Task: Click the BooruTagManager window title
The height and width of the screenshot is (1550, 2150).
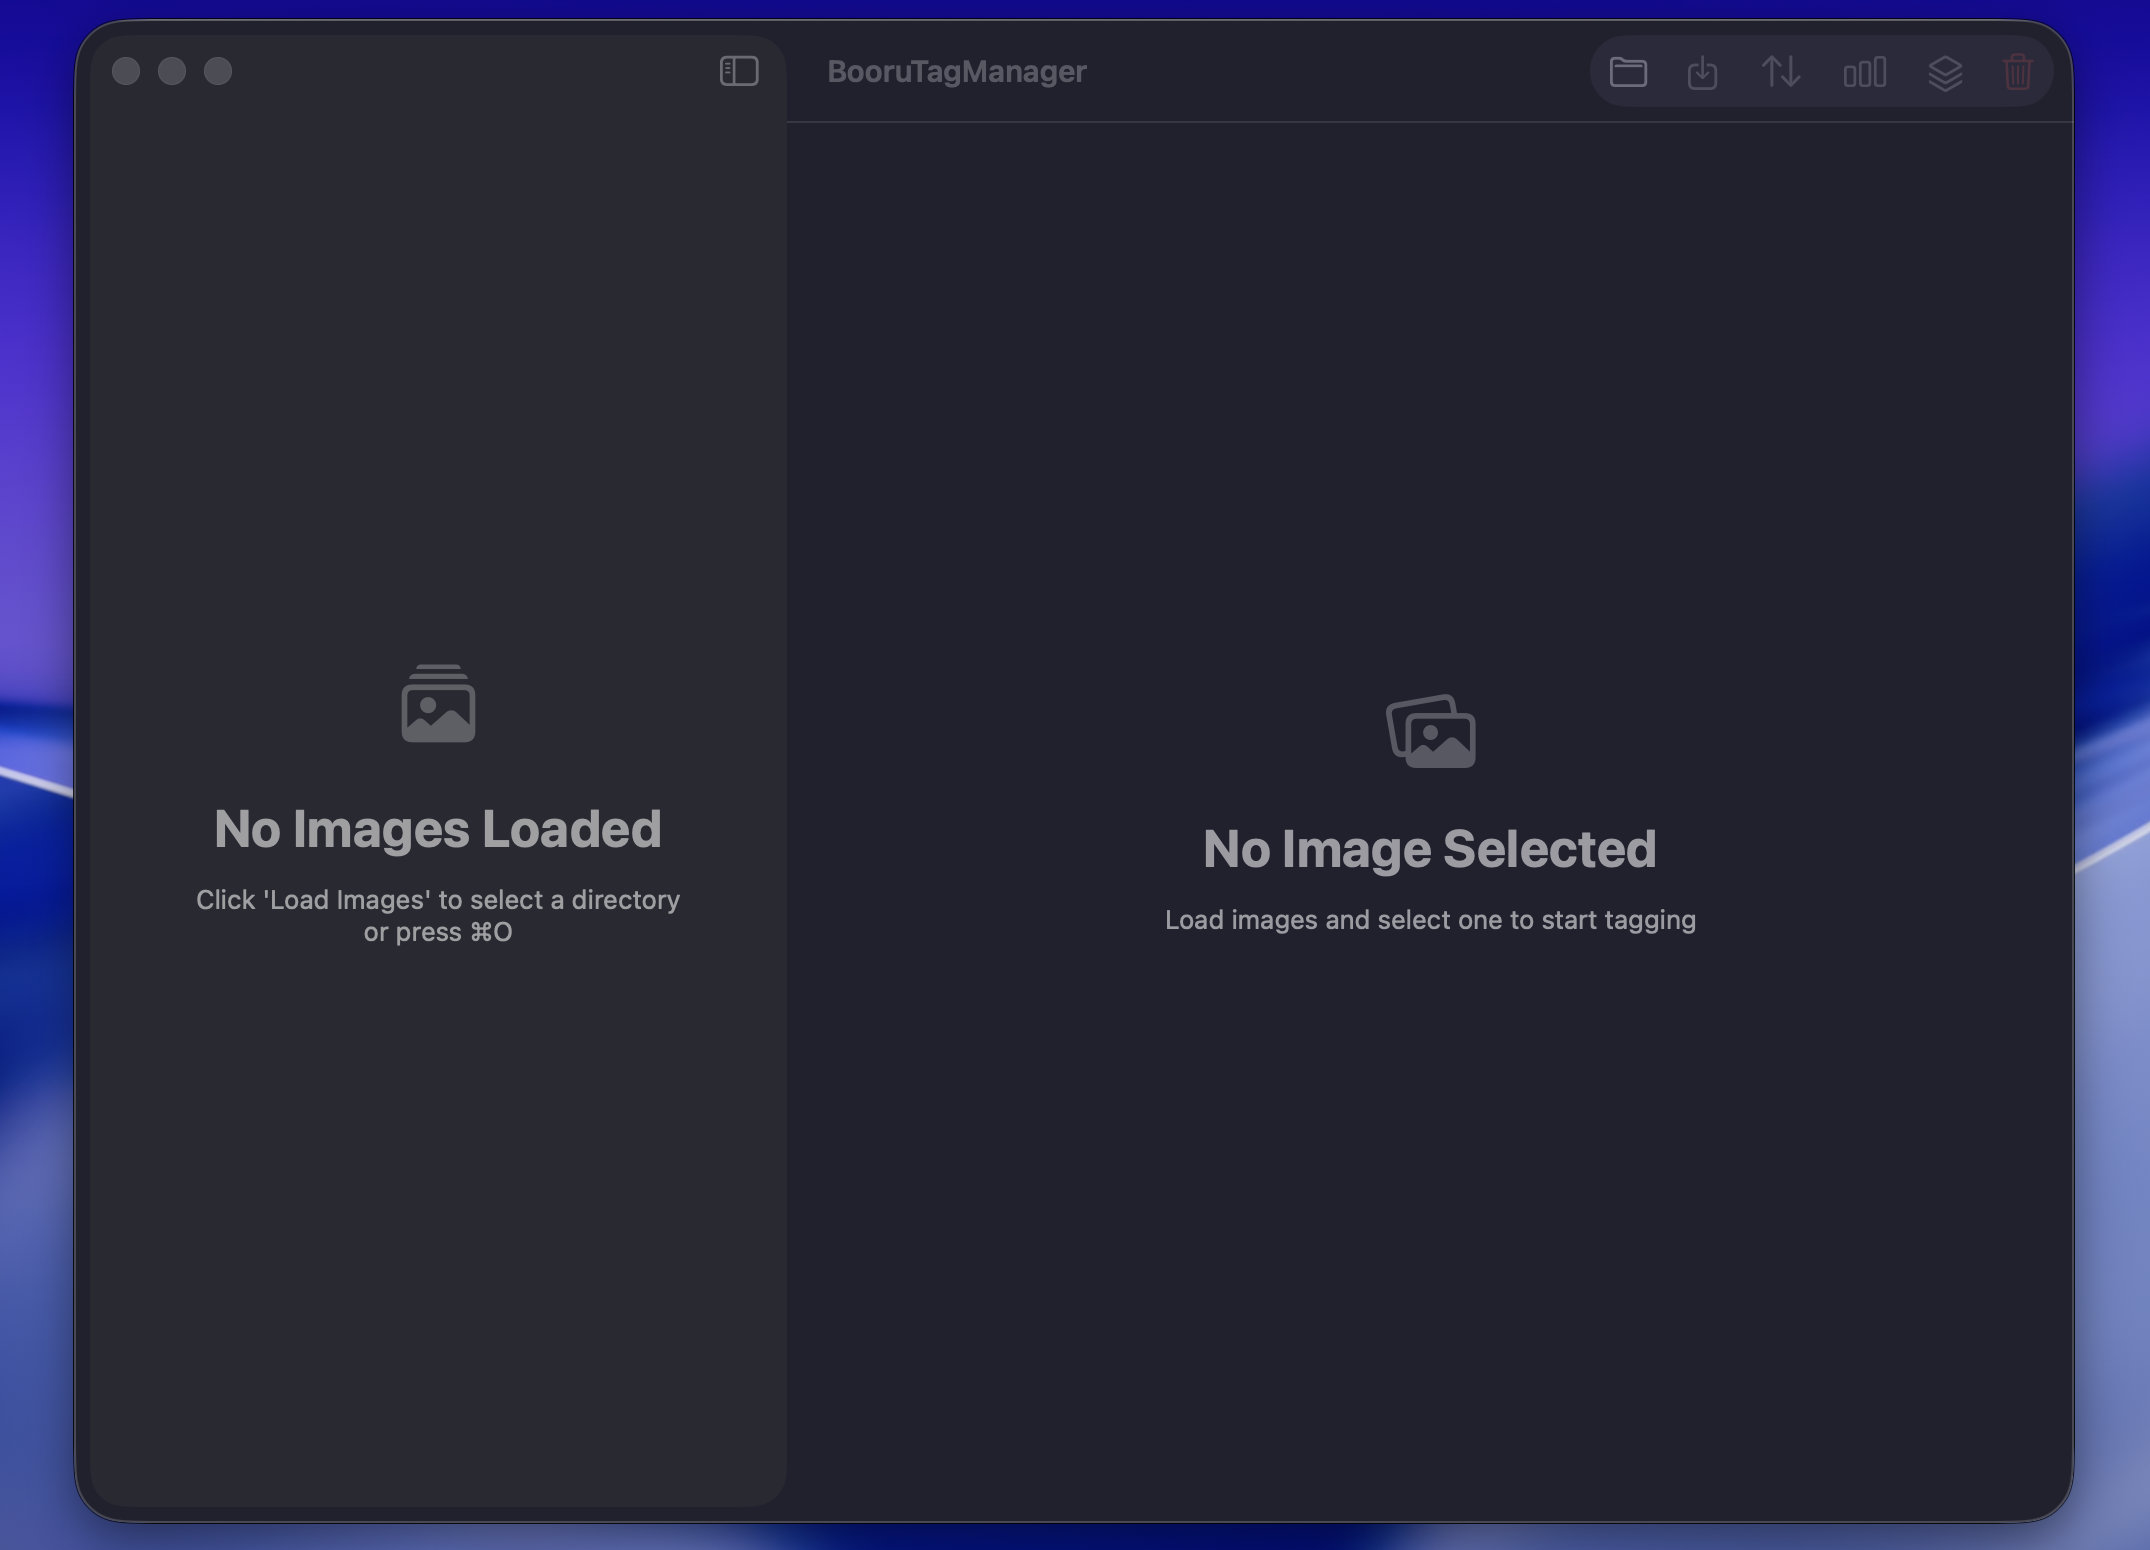Action: pyautogui.click(x=957, y=72)
